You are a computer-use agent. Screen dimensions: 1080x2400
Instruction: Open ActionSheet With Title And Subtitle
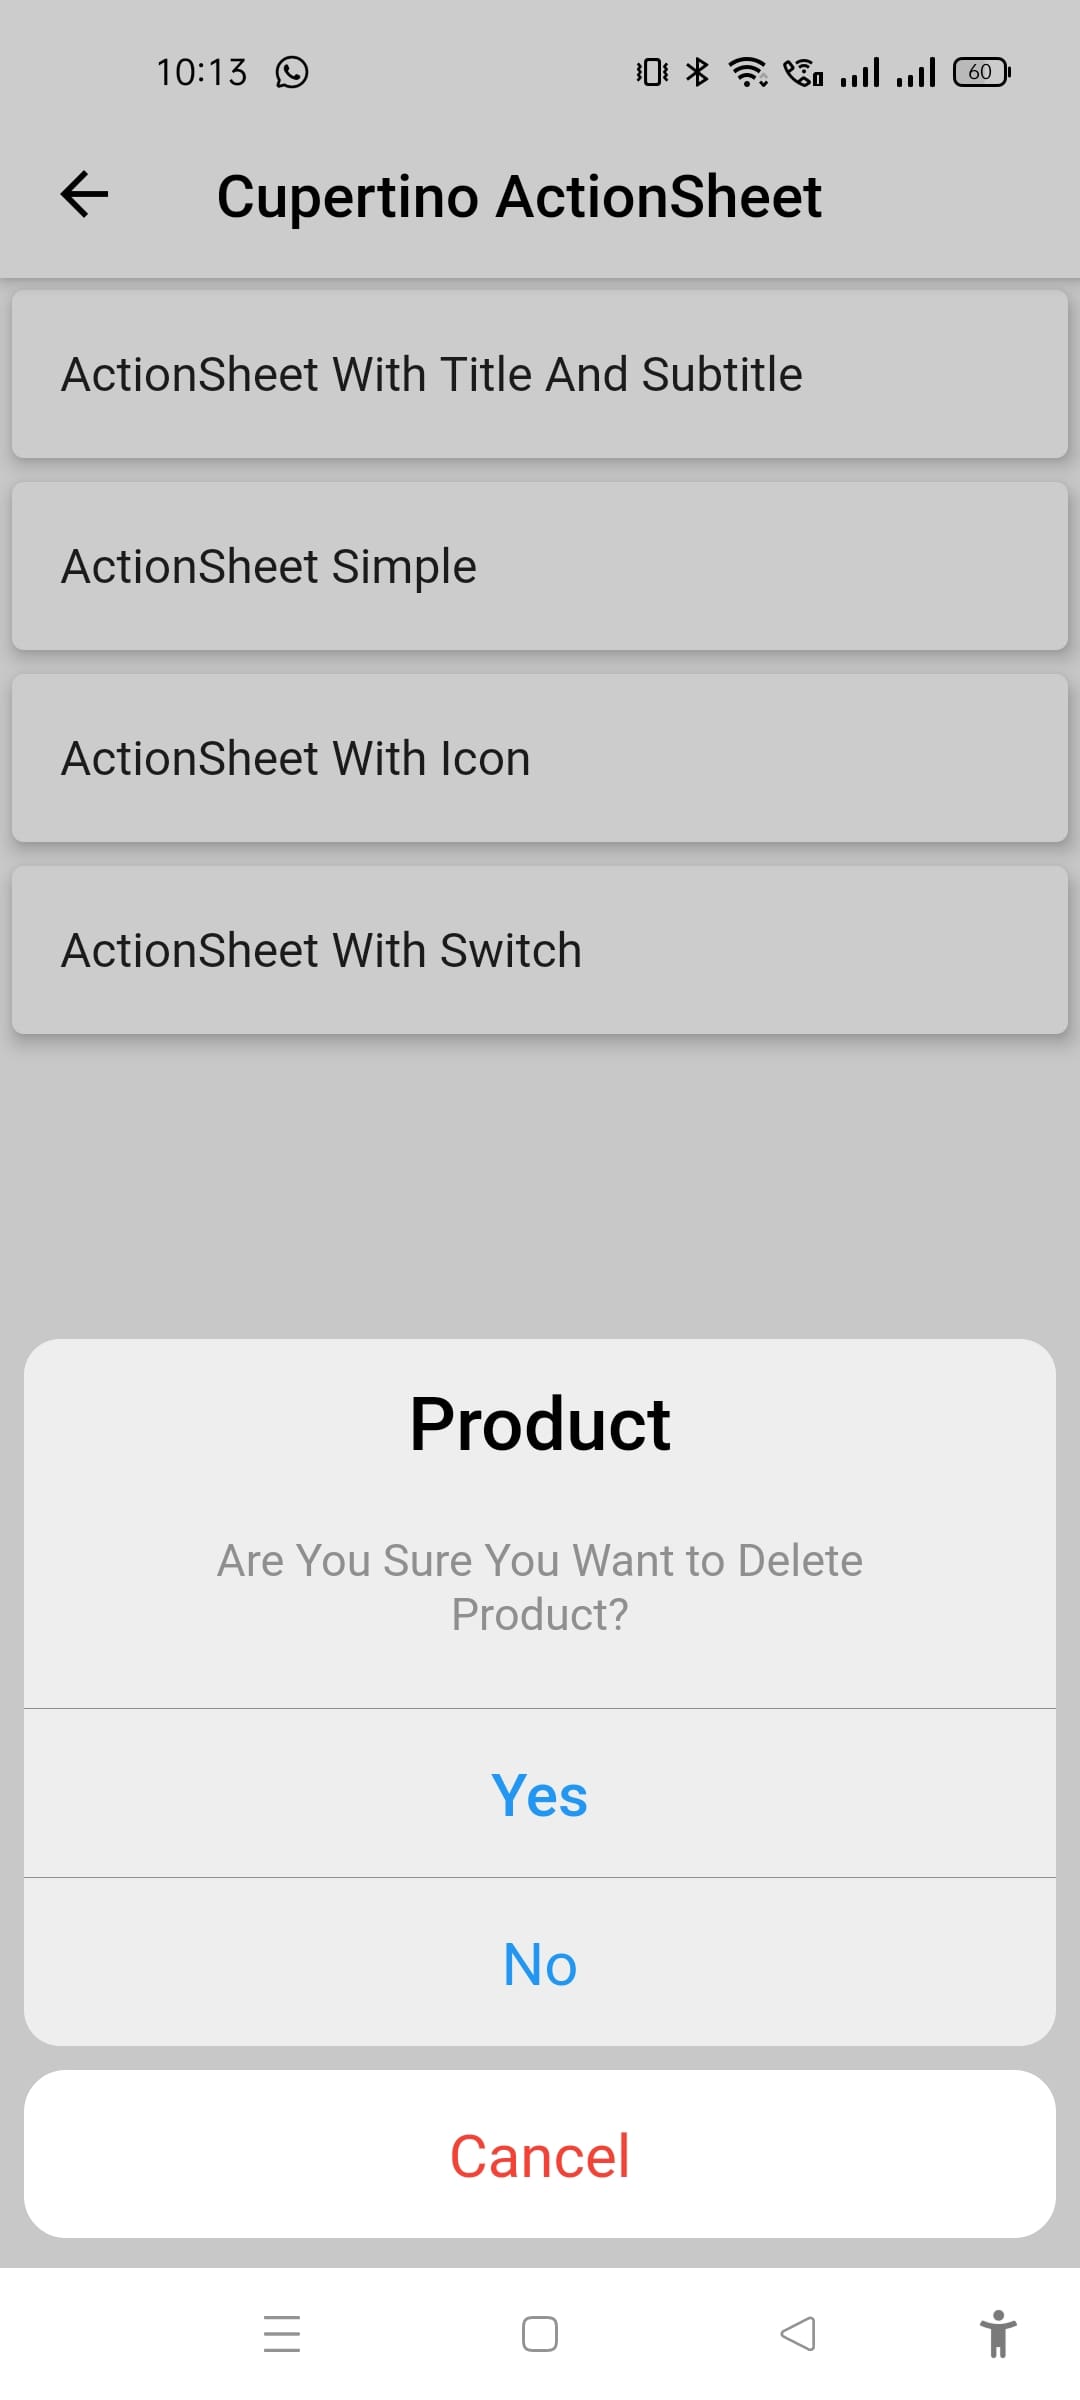(540, 375)
